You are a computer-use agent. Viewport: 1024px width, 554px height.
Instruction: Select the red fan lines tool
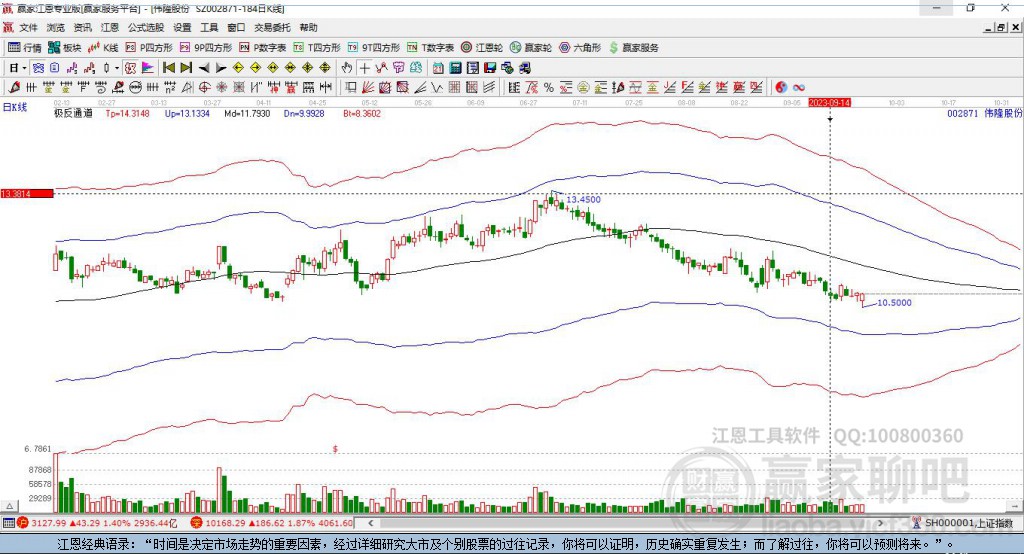(368, 87)
